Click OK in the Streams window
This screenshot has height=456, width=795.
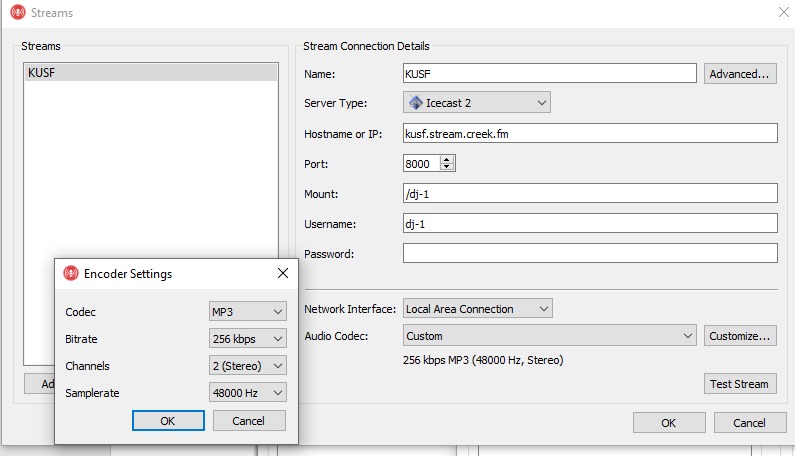669,423
